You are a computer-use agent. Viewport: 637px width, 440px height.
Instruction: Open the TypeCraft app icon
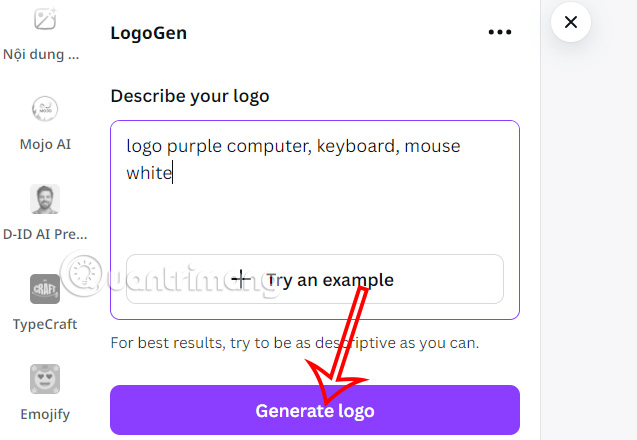(44, 289)
